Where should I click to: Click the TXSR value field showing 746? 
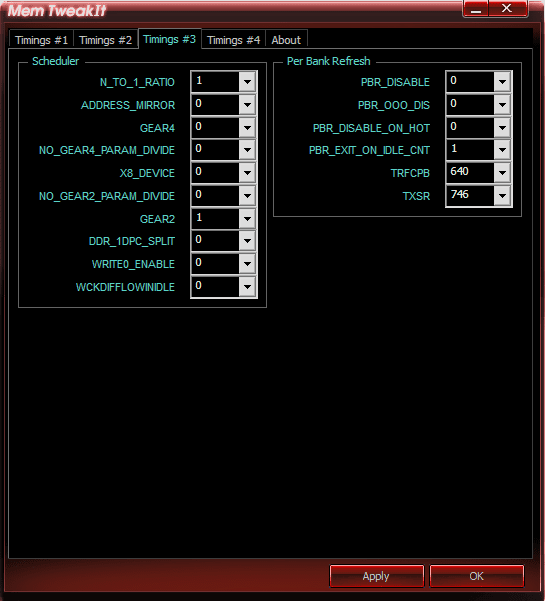coord(470,196)
